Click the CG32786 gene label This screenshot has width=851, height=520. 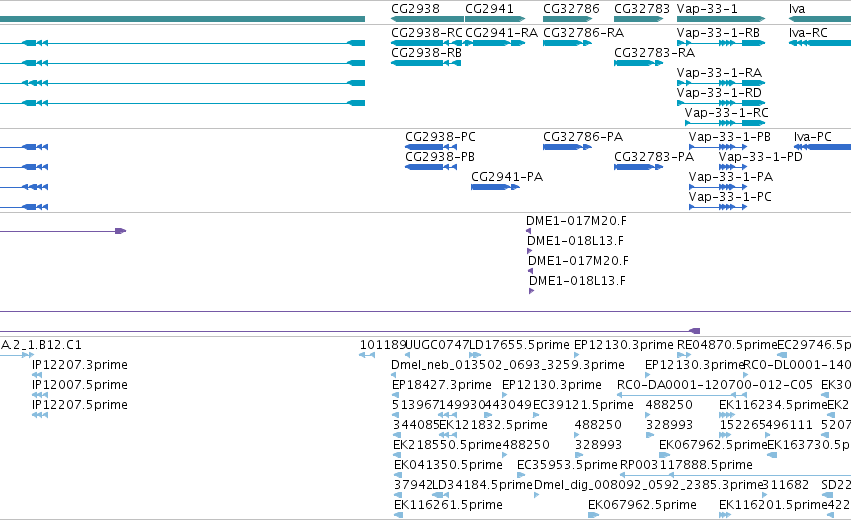coord(571,9)
